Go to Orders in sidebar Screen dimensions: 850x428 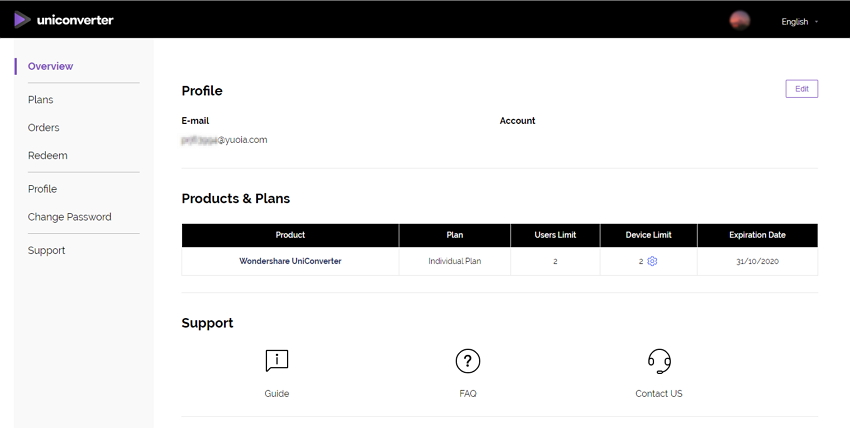coord(43,128)
